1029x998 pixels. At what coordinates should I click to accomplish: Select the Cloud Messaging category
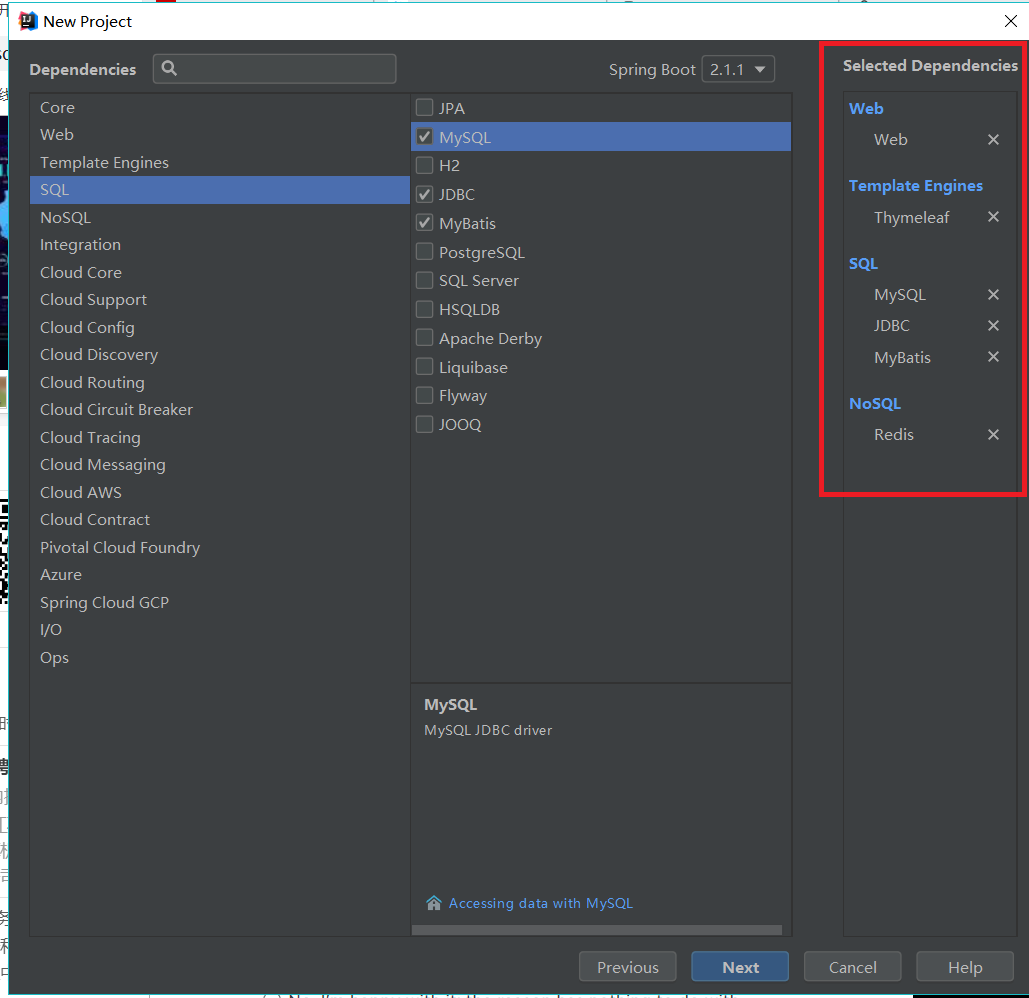220,465
